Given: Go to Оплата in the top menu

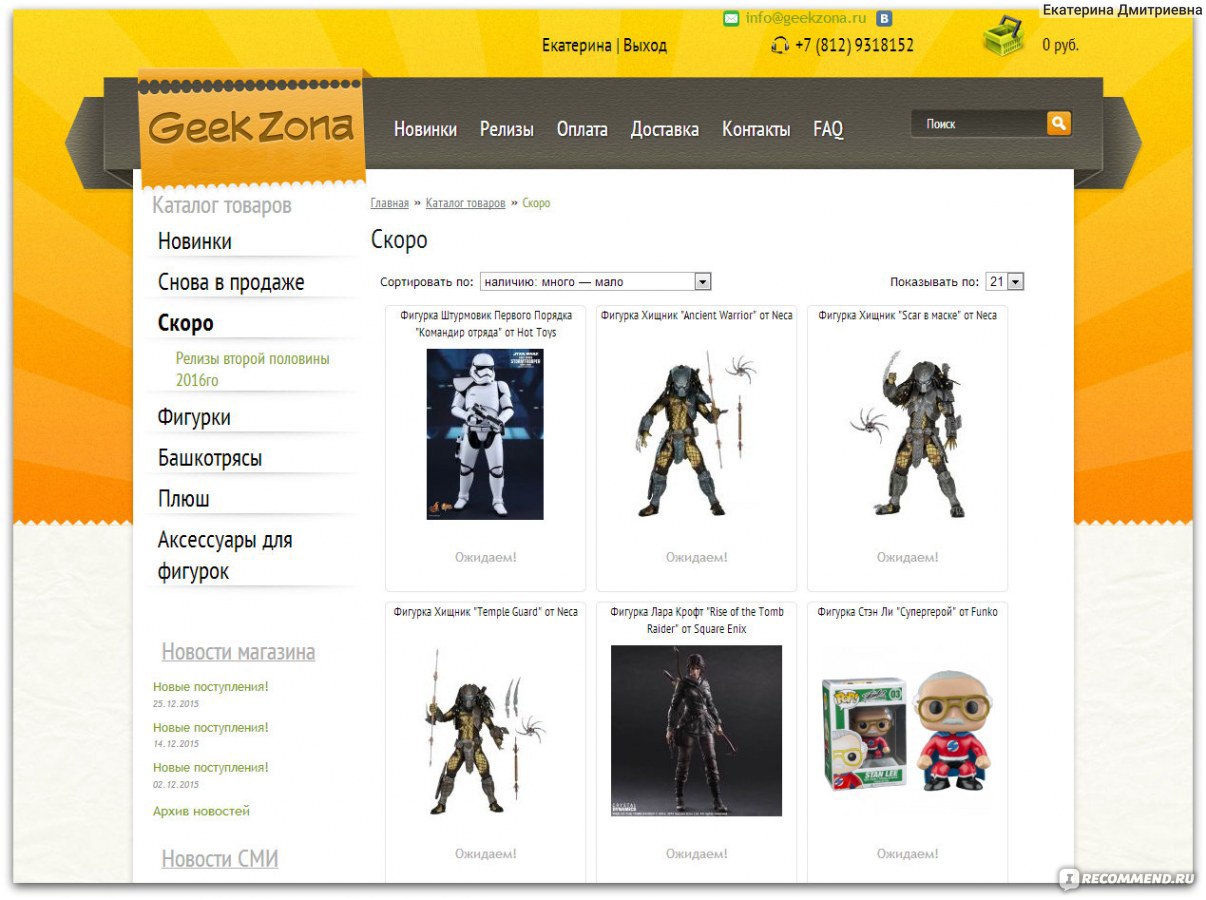Looking at the screenshot, I should (582, 129).
